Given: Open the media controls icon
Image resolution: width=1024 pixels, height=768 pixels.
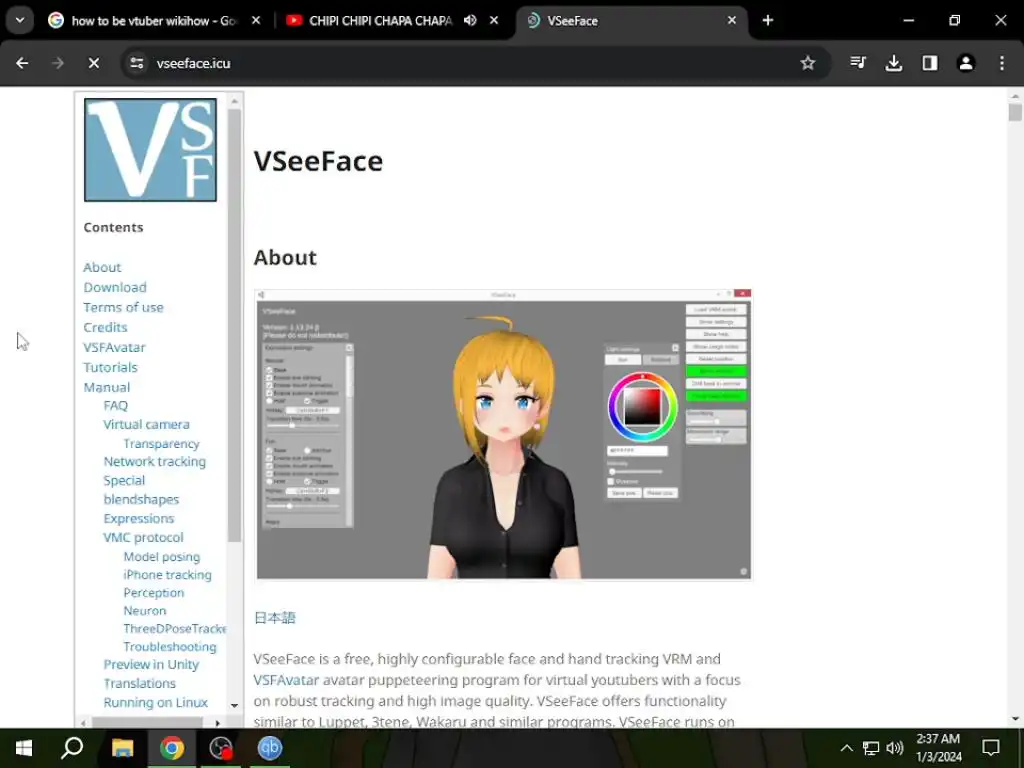Looking at the screenshot, I should point(858,63).
